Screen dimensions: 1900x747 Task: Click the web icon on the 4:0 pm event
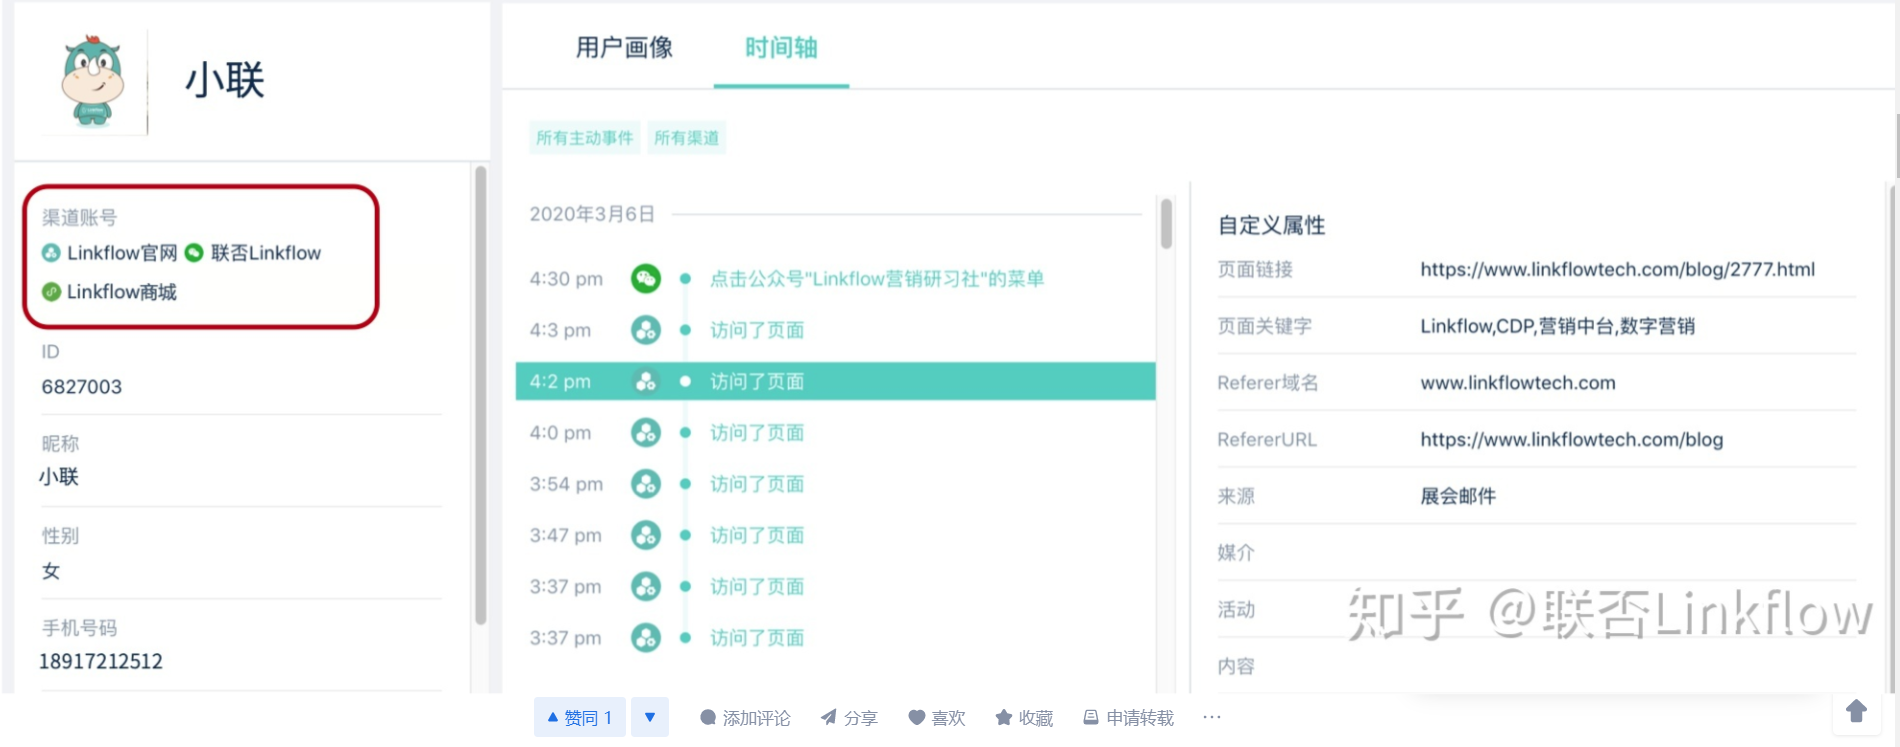pyautogui.click(x=646, y=433)
